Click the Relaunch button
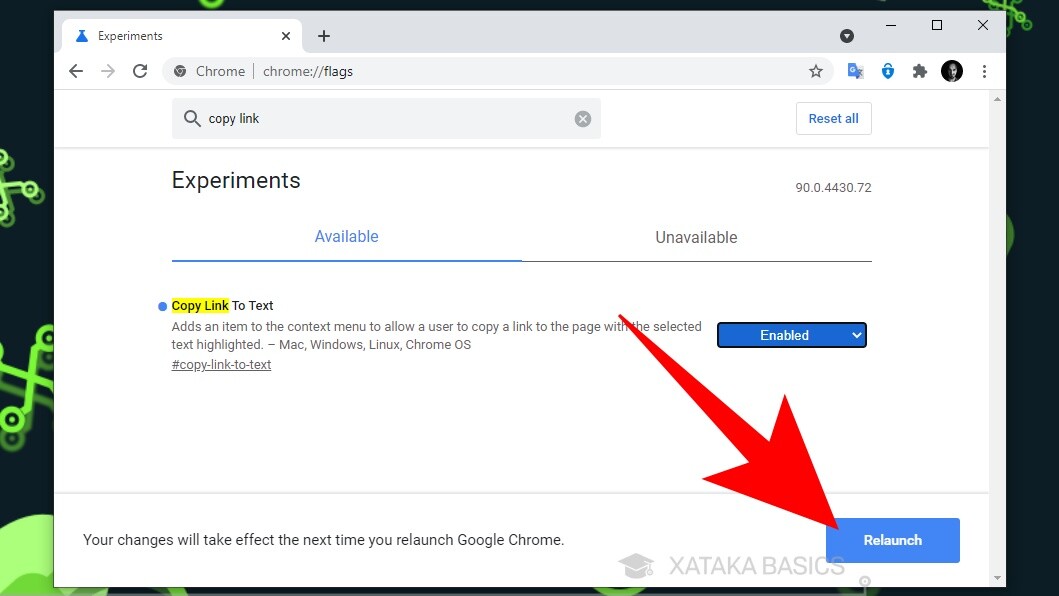 click(x=892, y=539)
